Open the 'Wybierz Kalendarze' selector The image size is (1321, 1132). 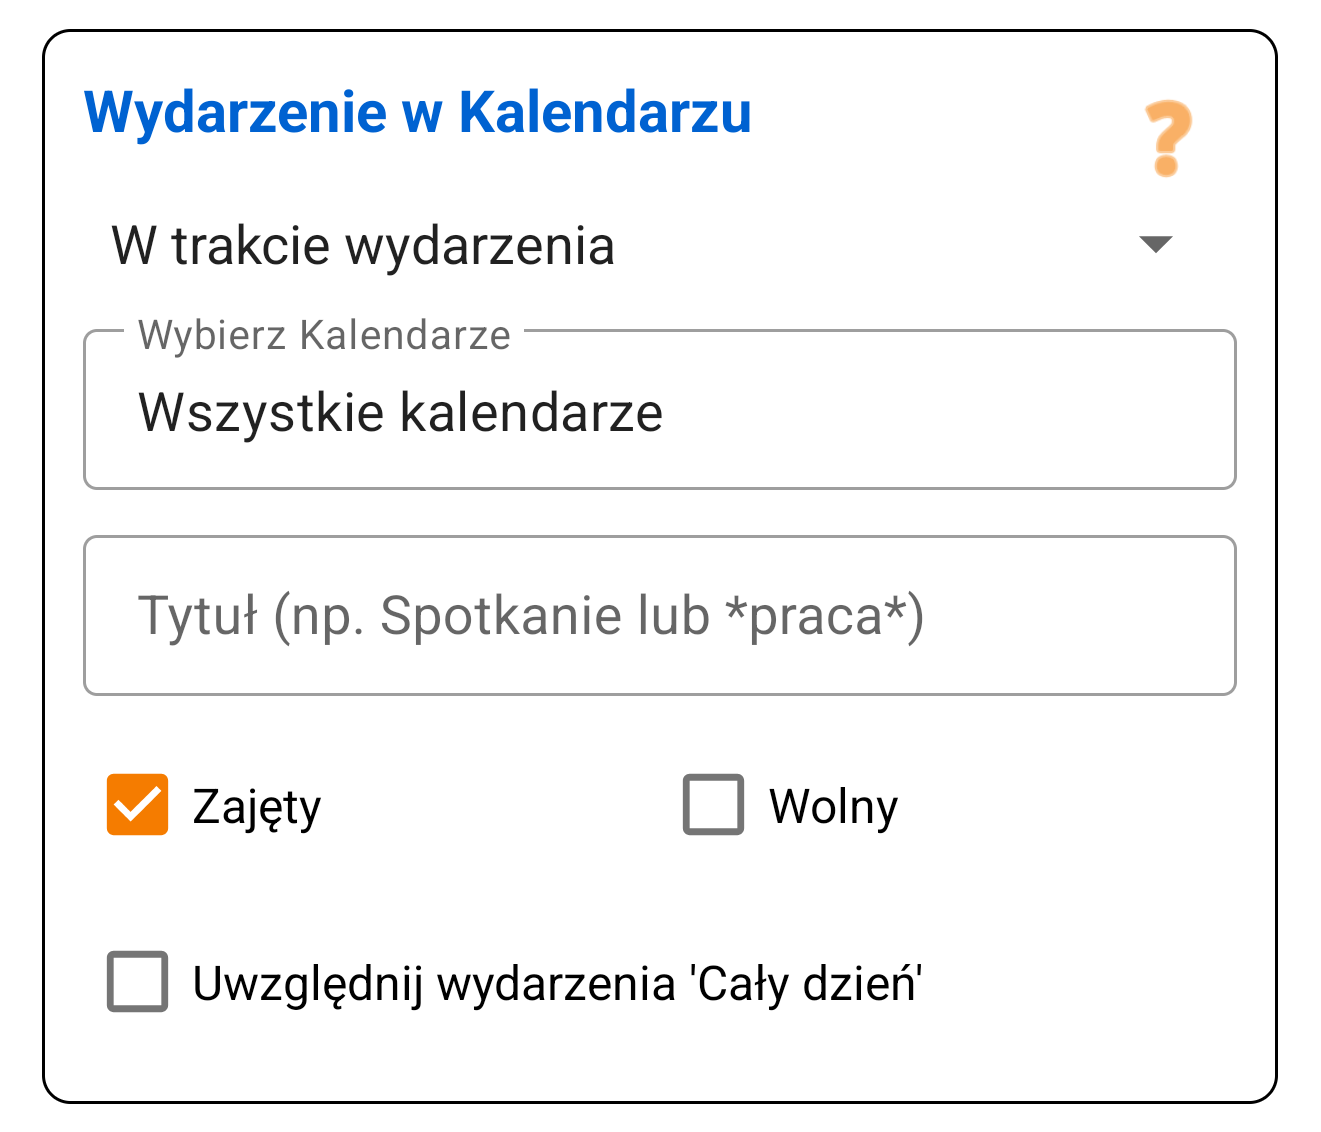pos(660,410)
